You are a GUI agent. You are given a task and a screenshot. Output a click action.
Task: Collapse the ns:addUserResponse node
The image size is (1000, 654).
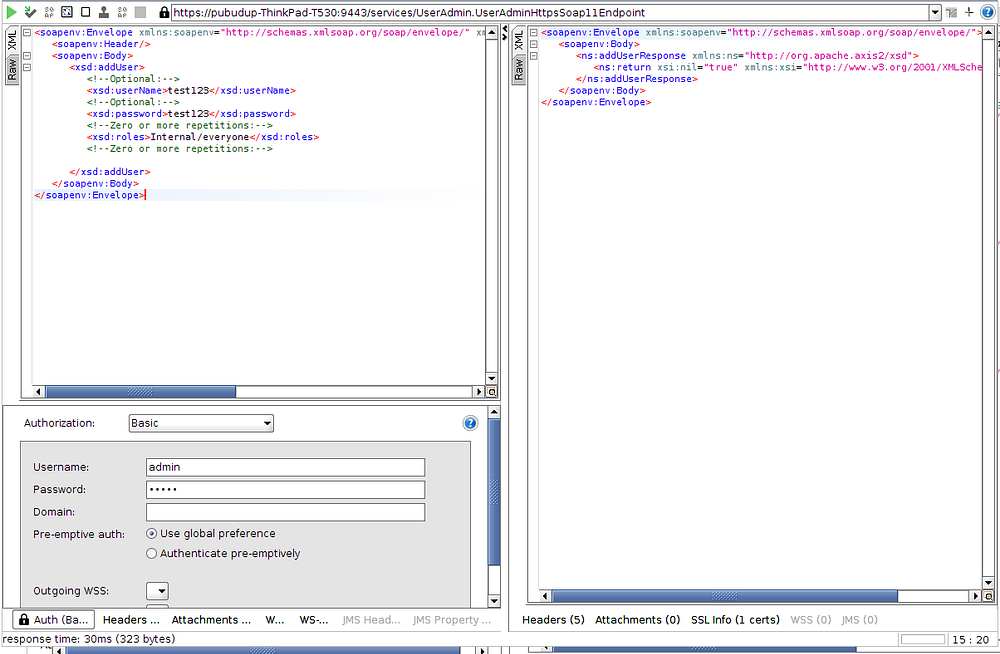(x=534, y=56)
